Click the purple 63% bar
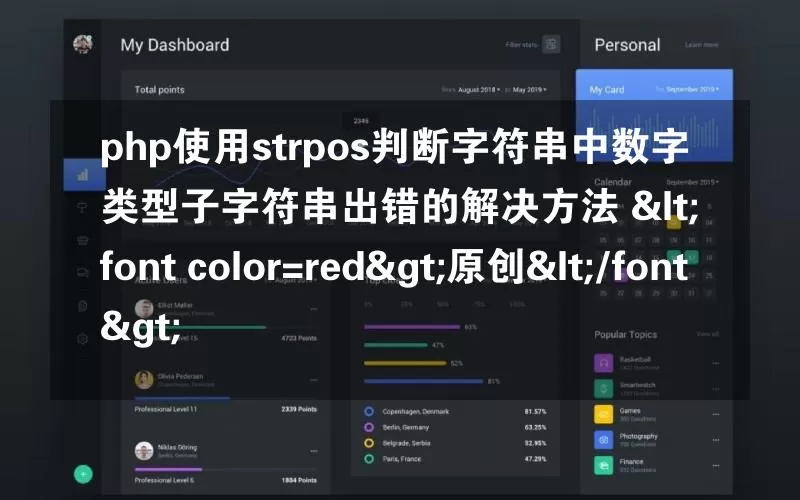Image resolution: width=800 pixels, height=500 pixels. [x=412, y=327]
